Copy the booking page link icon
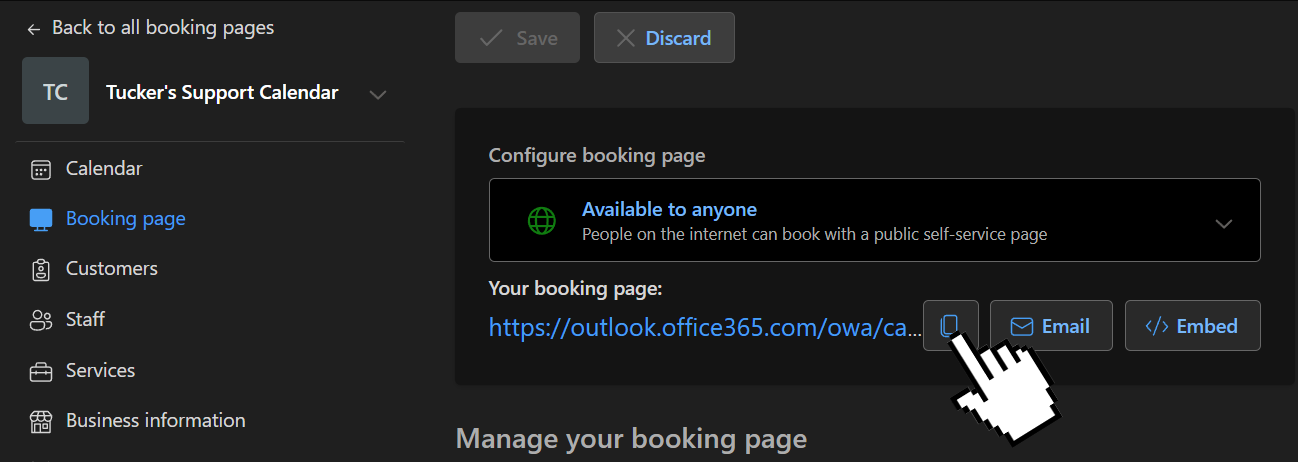 pyautogui.click(x=950, y=326)
